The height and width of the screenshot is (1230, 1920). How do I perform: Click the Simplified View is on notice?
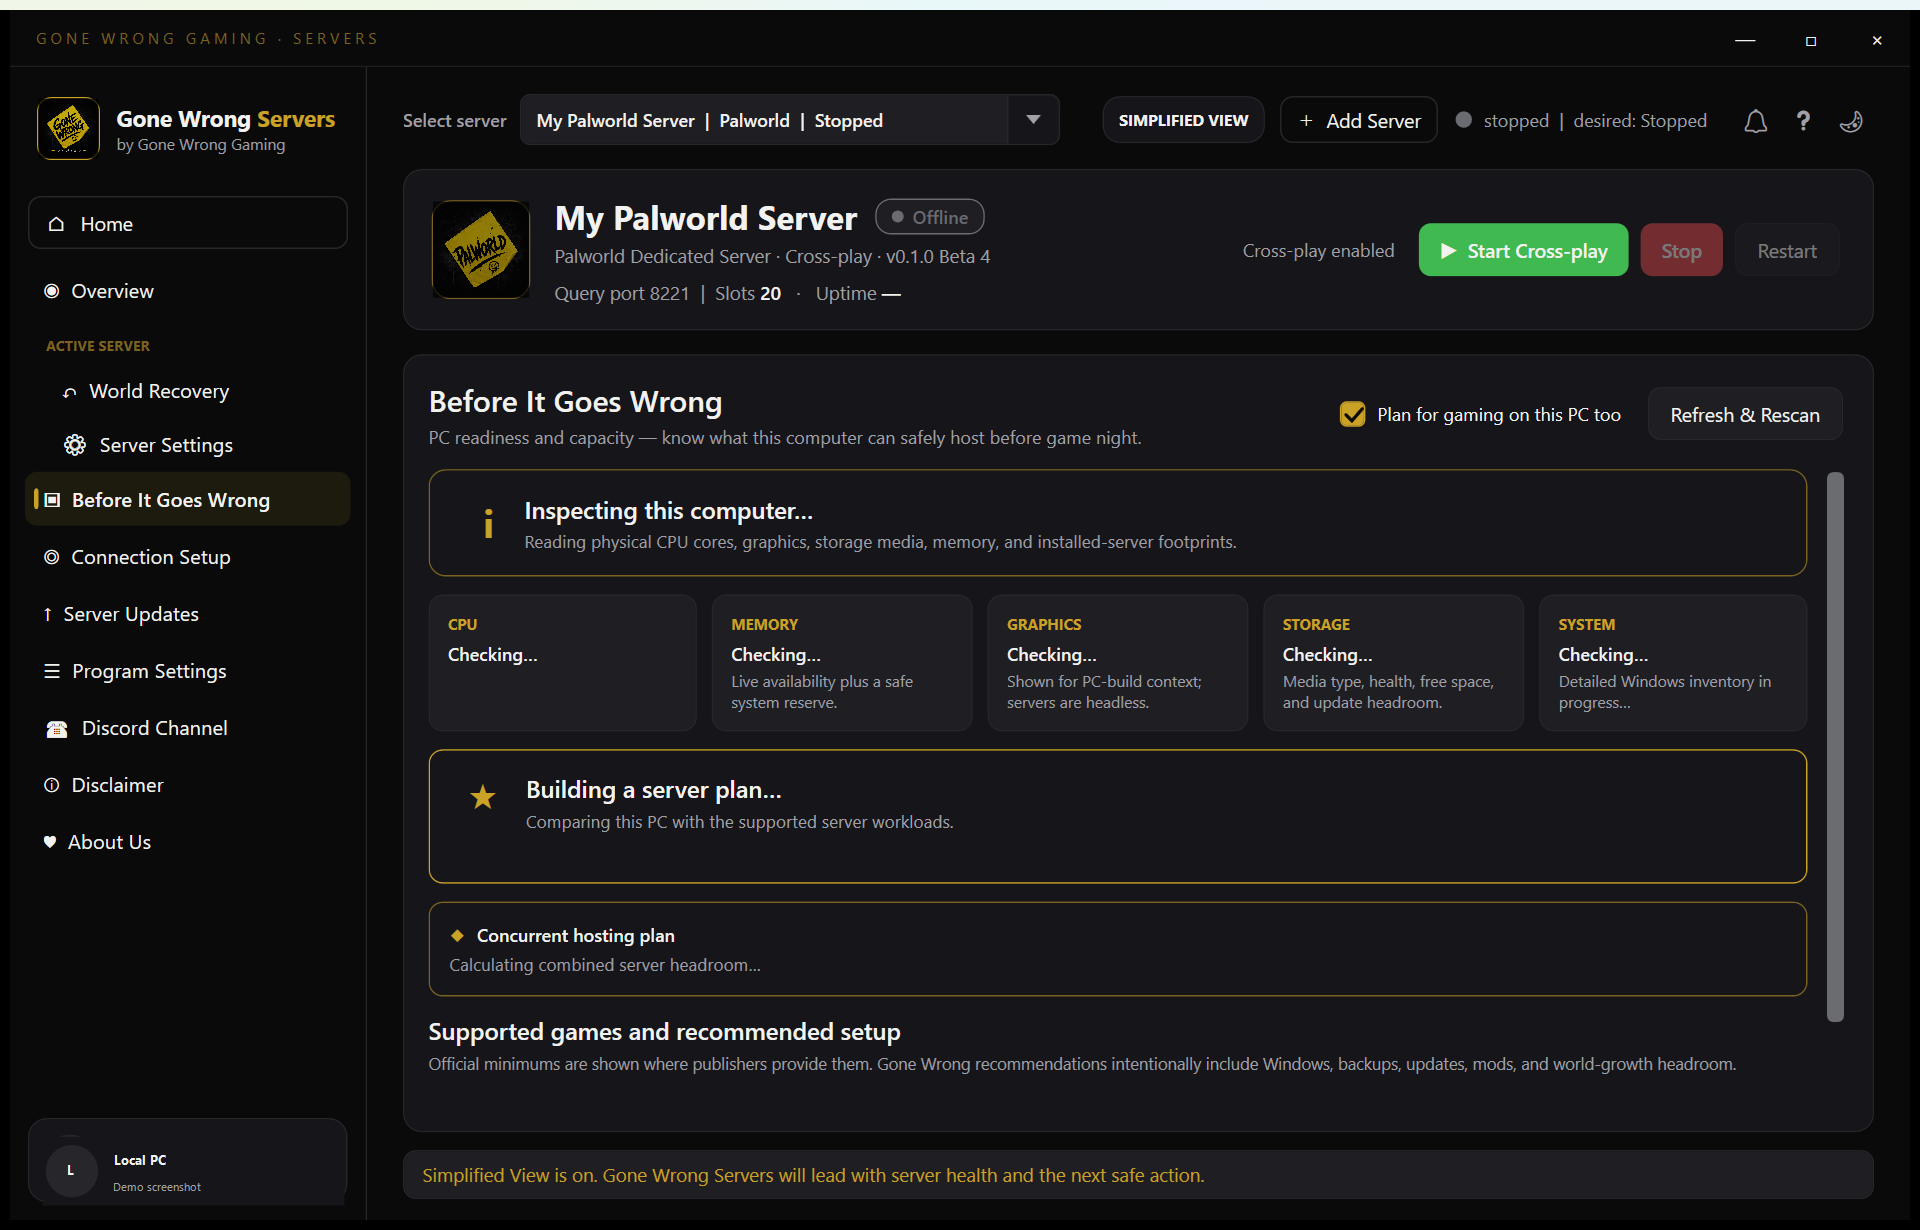(x=1138, y=1175)
